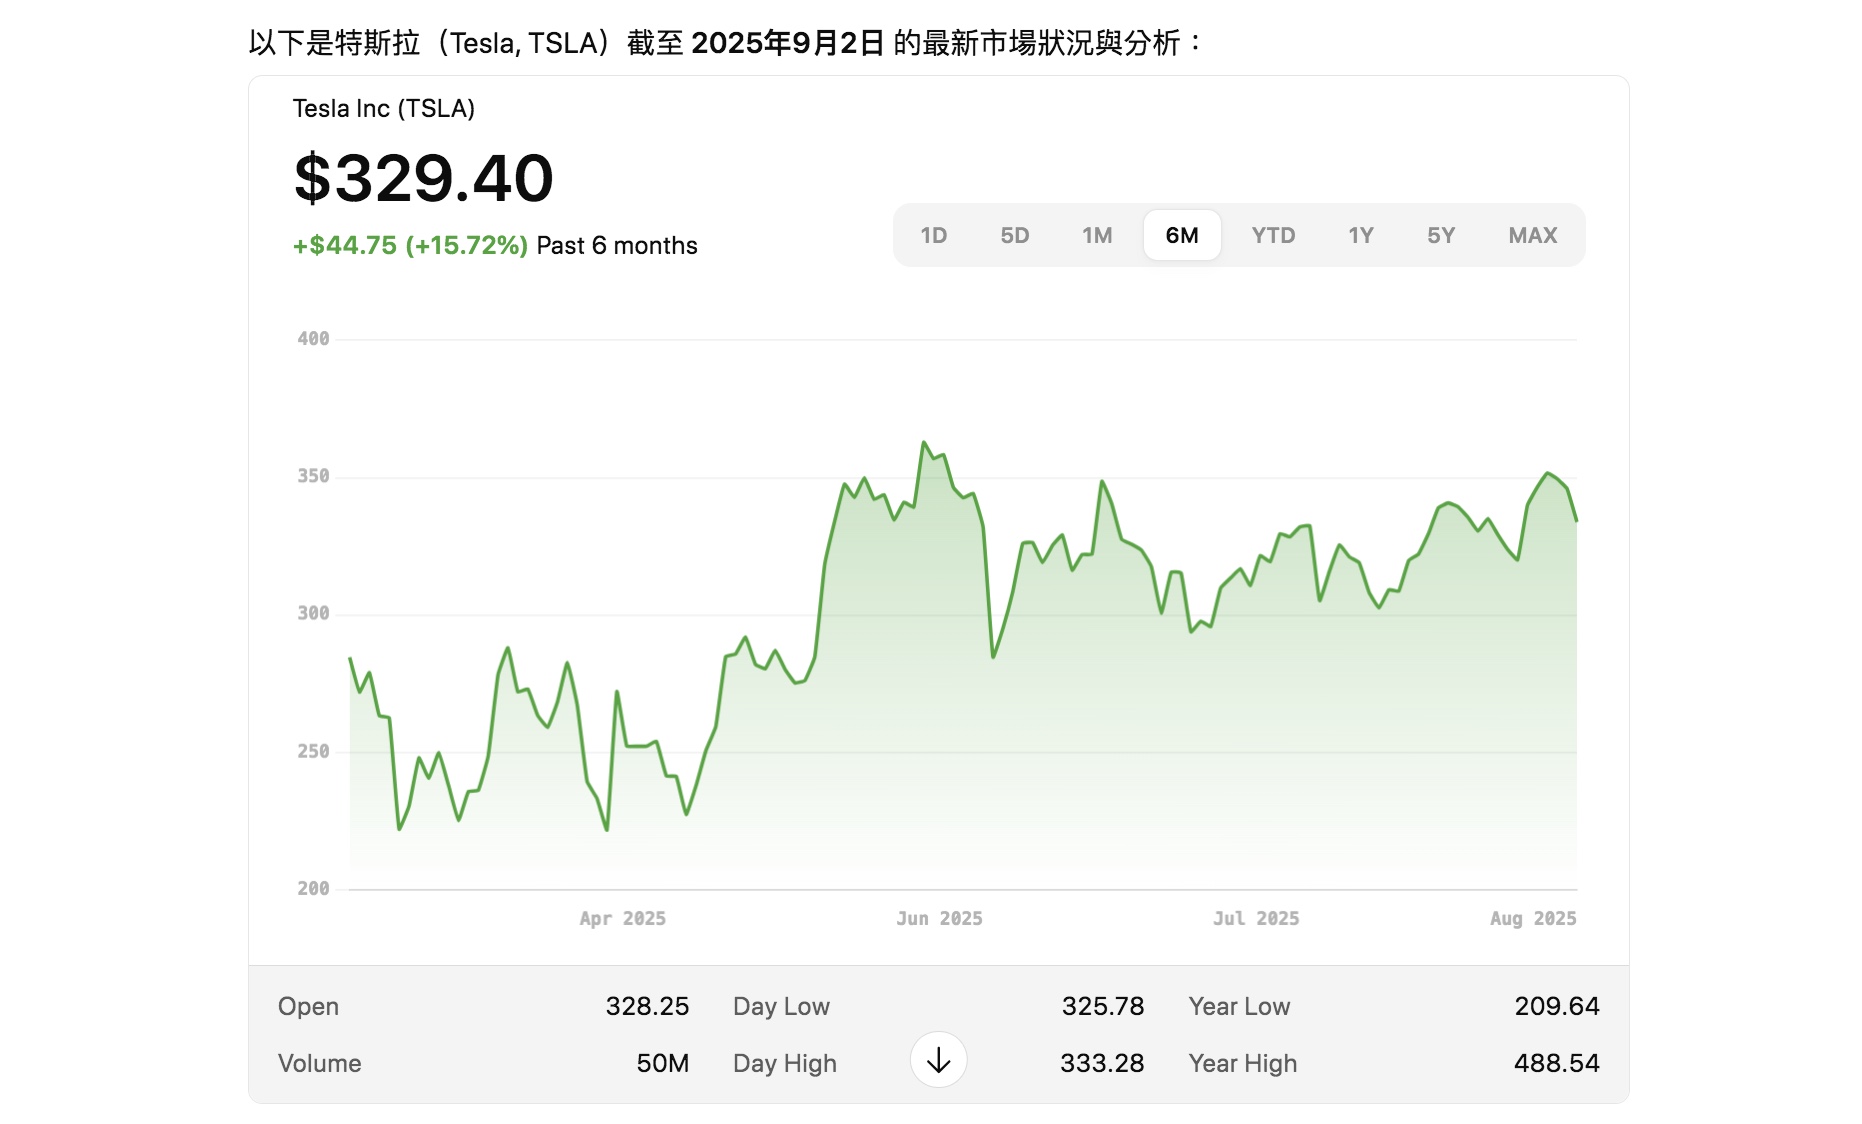The height and width of the screenshot is (1124, 1862).
Task: Select the 5D range tab
Action: click(1014, 236)
